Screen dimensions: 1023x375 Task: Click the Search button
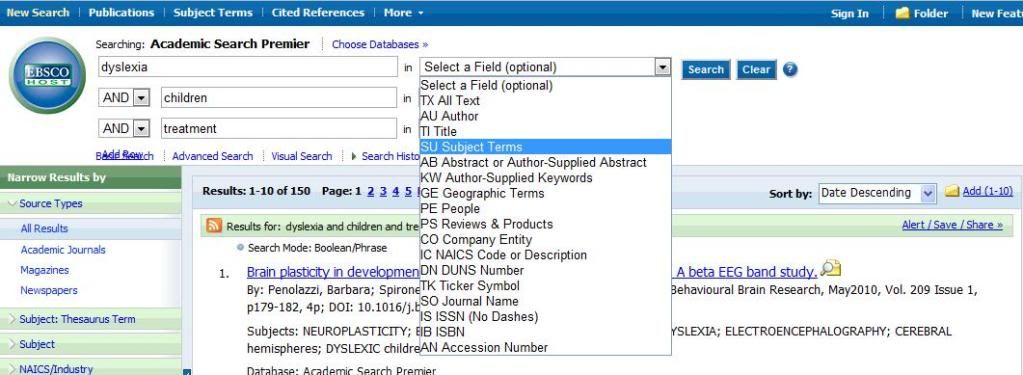706,70
